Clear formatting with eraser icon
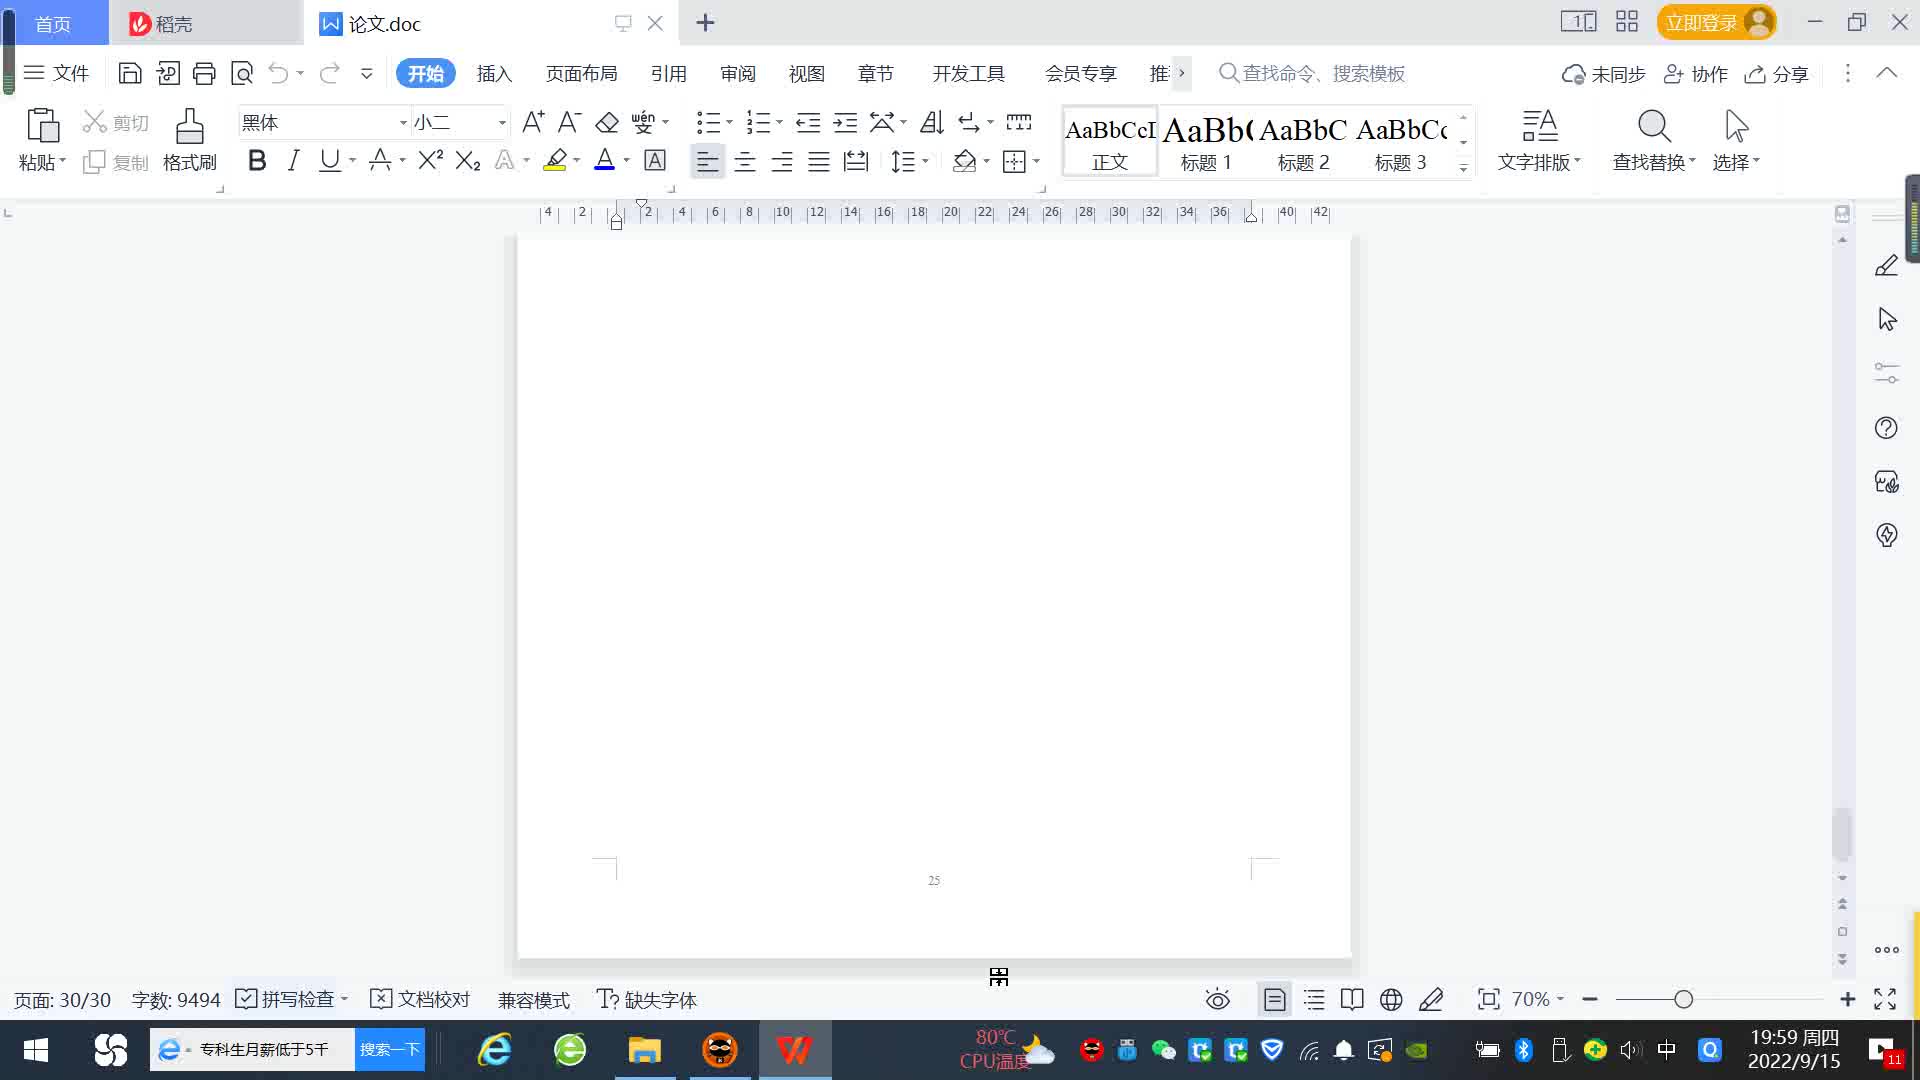 click(x=607, y=122)
